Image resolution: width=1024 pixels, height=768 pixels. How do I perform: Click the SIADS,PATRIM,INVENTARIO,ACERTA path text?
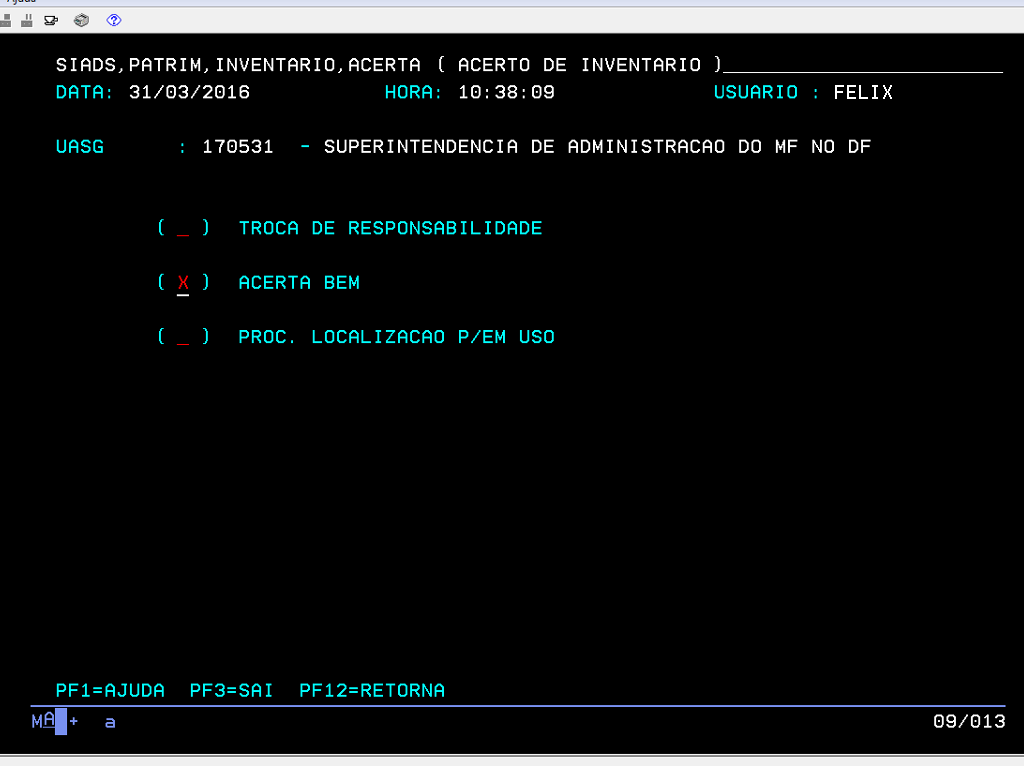point(238,65)
